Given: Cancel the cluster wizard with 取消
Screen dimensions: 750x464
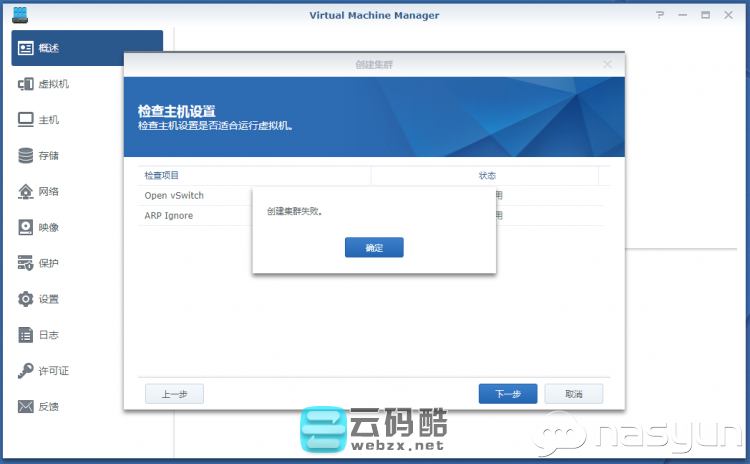Looking at the screenshot, I should click(573, 394).
